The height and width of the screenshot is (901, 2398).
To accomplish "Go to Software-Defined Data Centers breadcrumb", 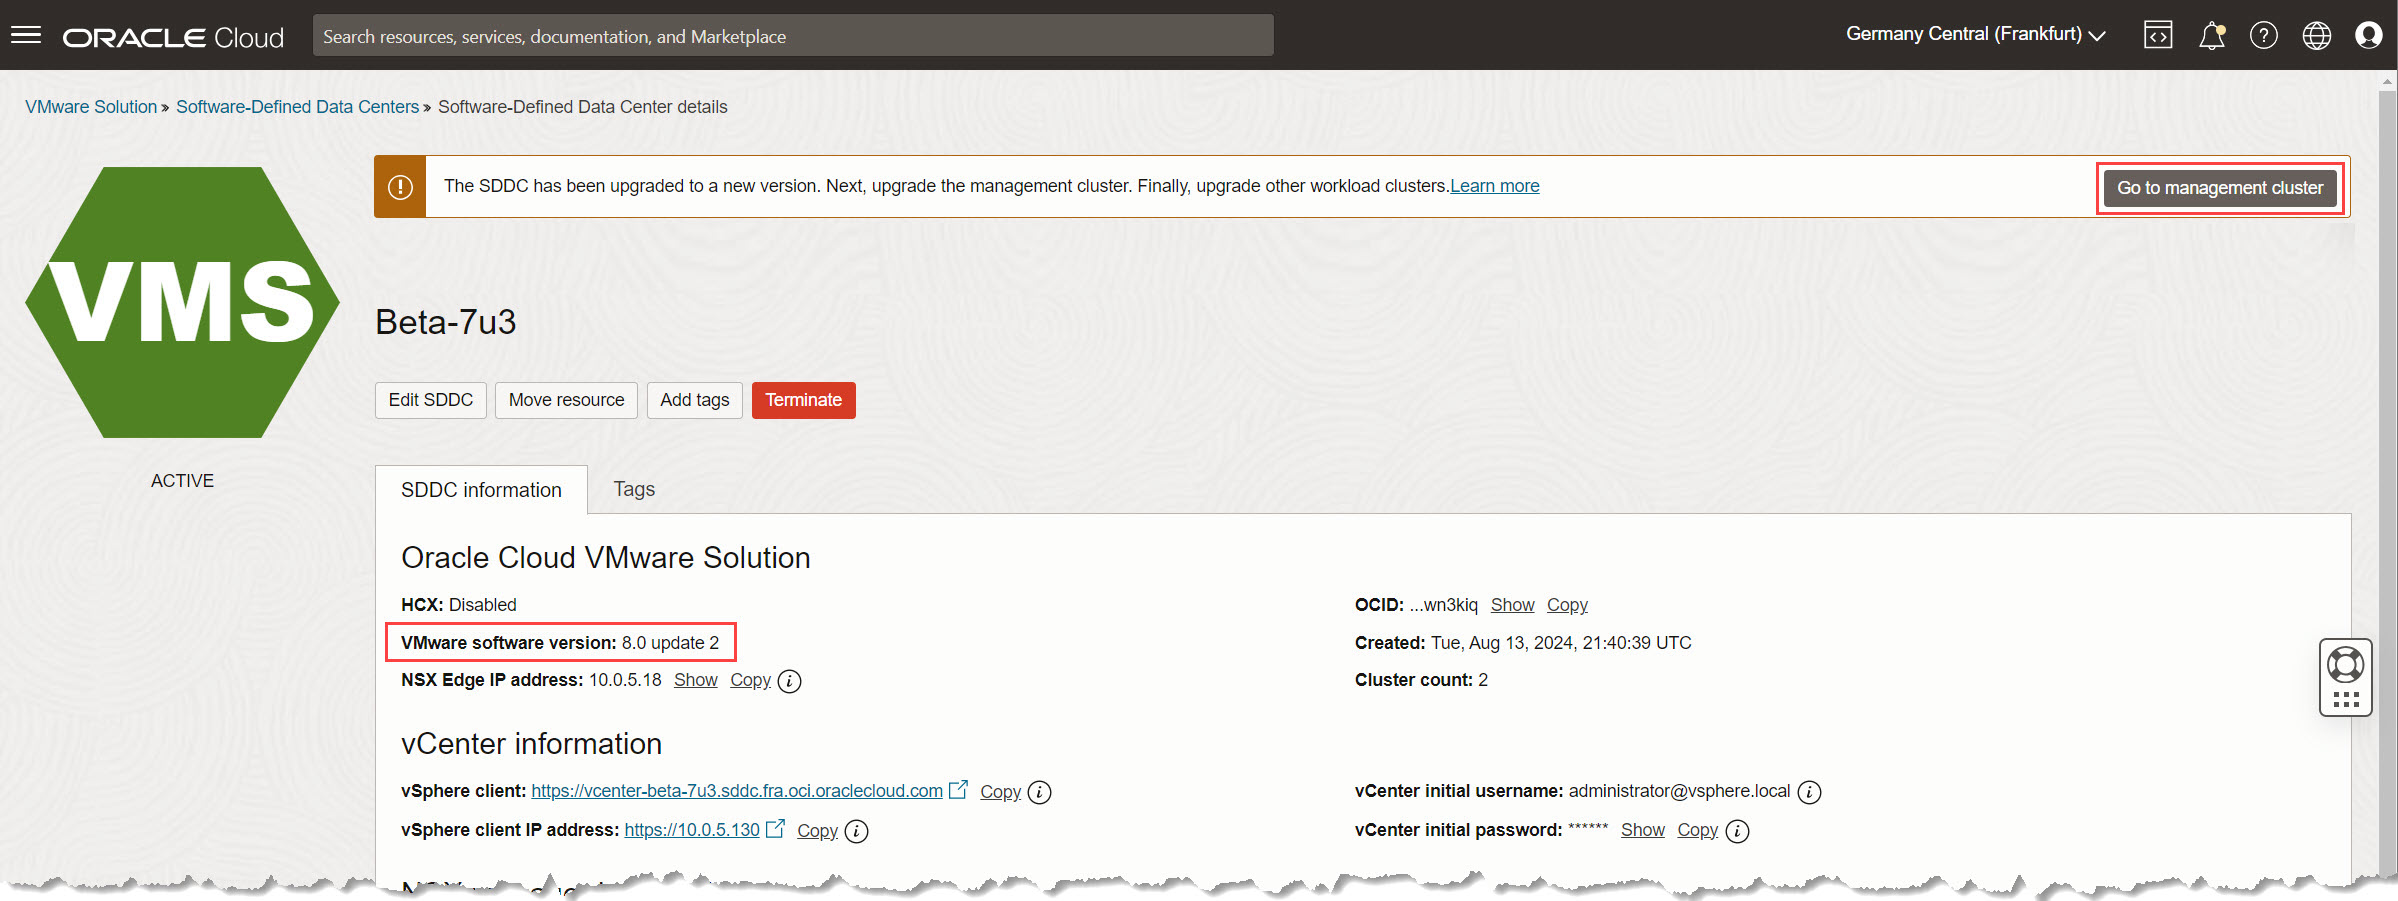I will point(297,107).
